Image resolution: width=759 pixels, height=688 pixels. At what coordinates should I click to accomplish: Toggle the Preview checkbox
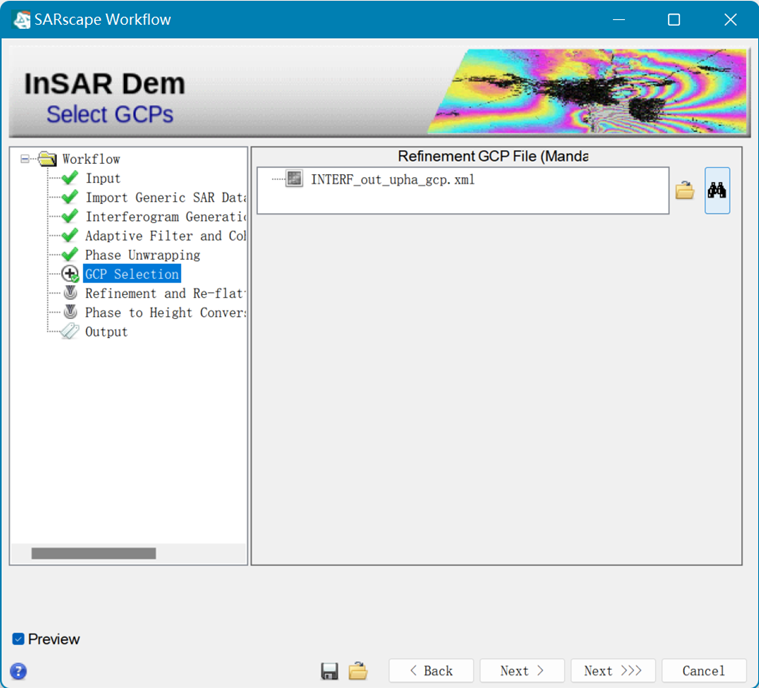[18, 639]
